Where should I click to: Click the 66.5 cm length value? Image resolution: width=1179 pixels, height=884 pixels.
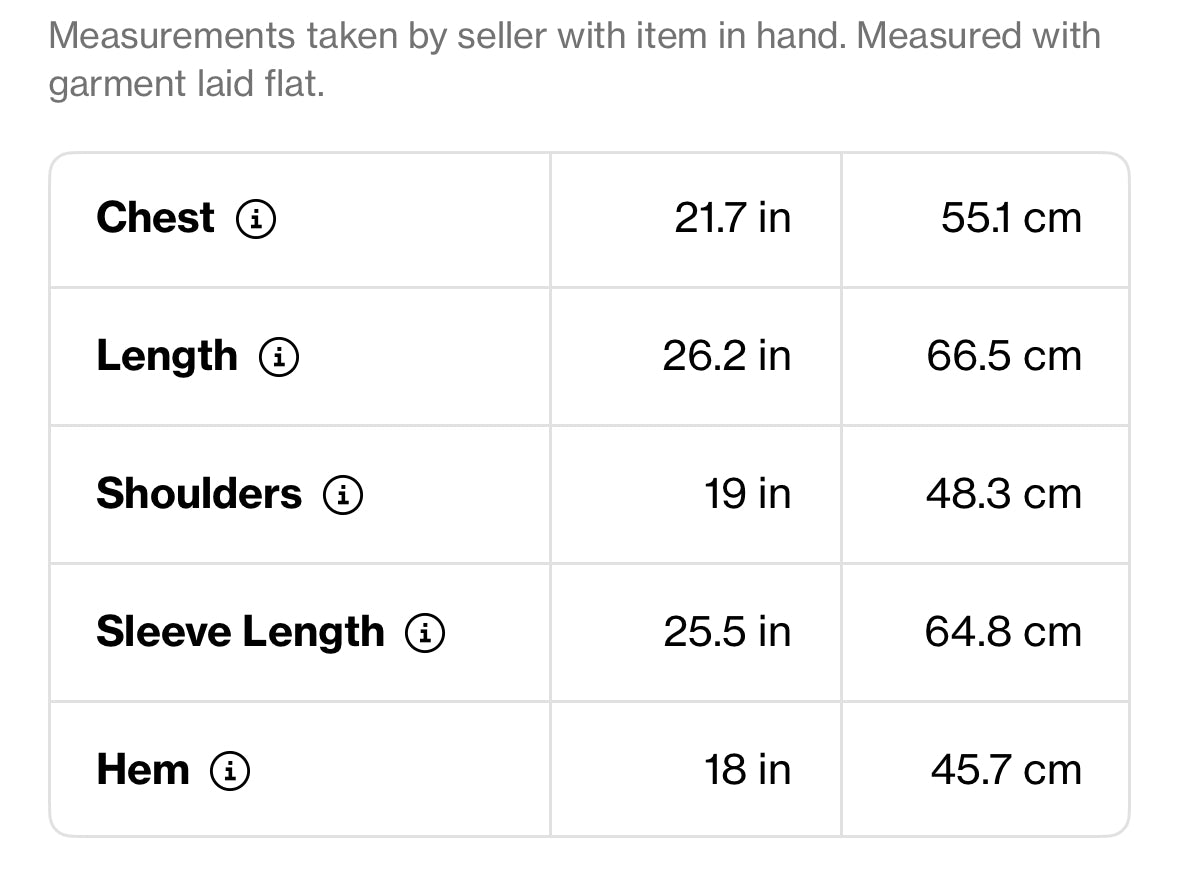1004,356
